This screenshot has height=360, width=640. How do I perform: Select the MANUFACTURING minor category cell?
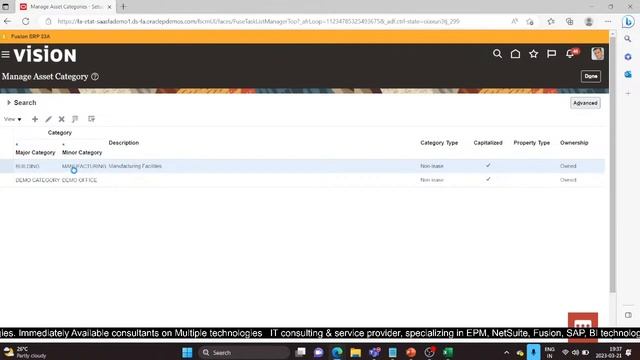84,166
